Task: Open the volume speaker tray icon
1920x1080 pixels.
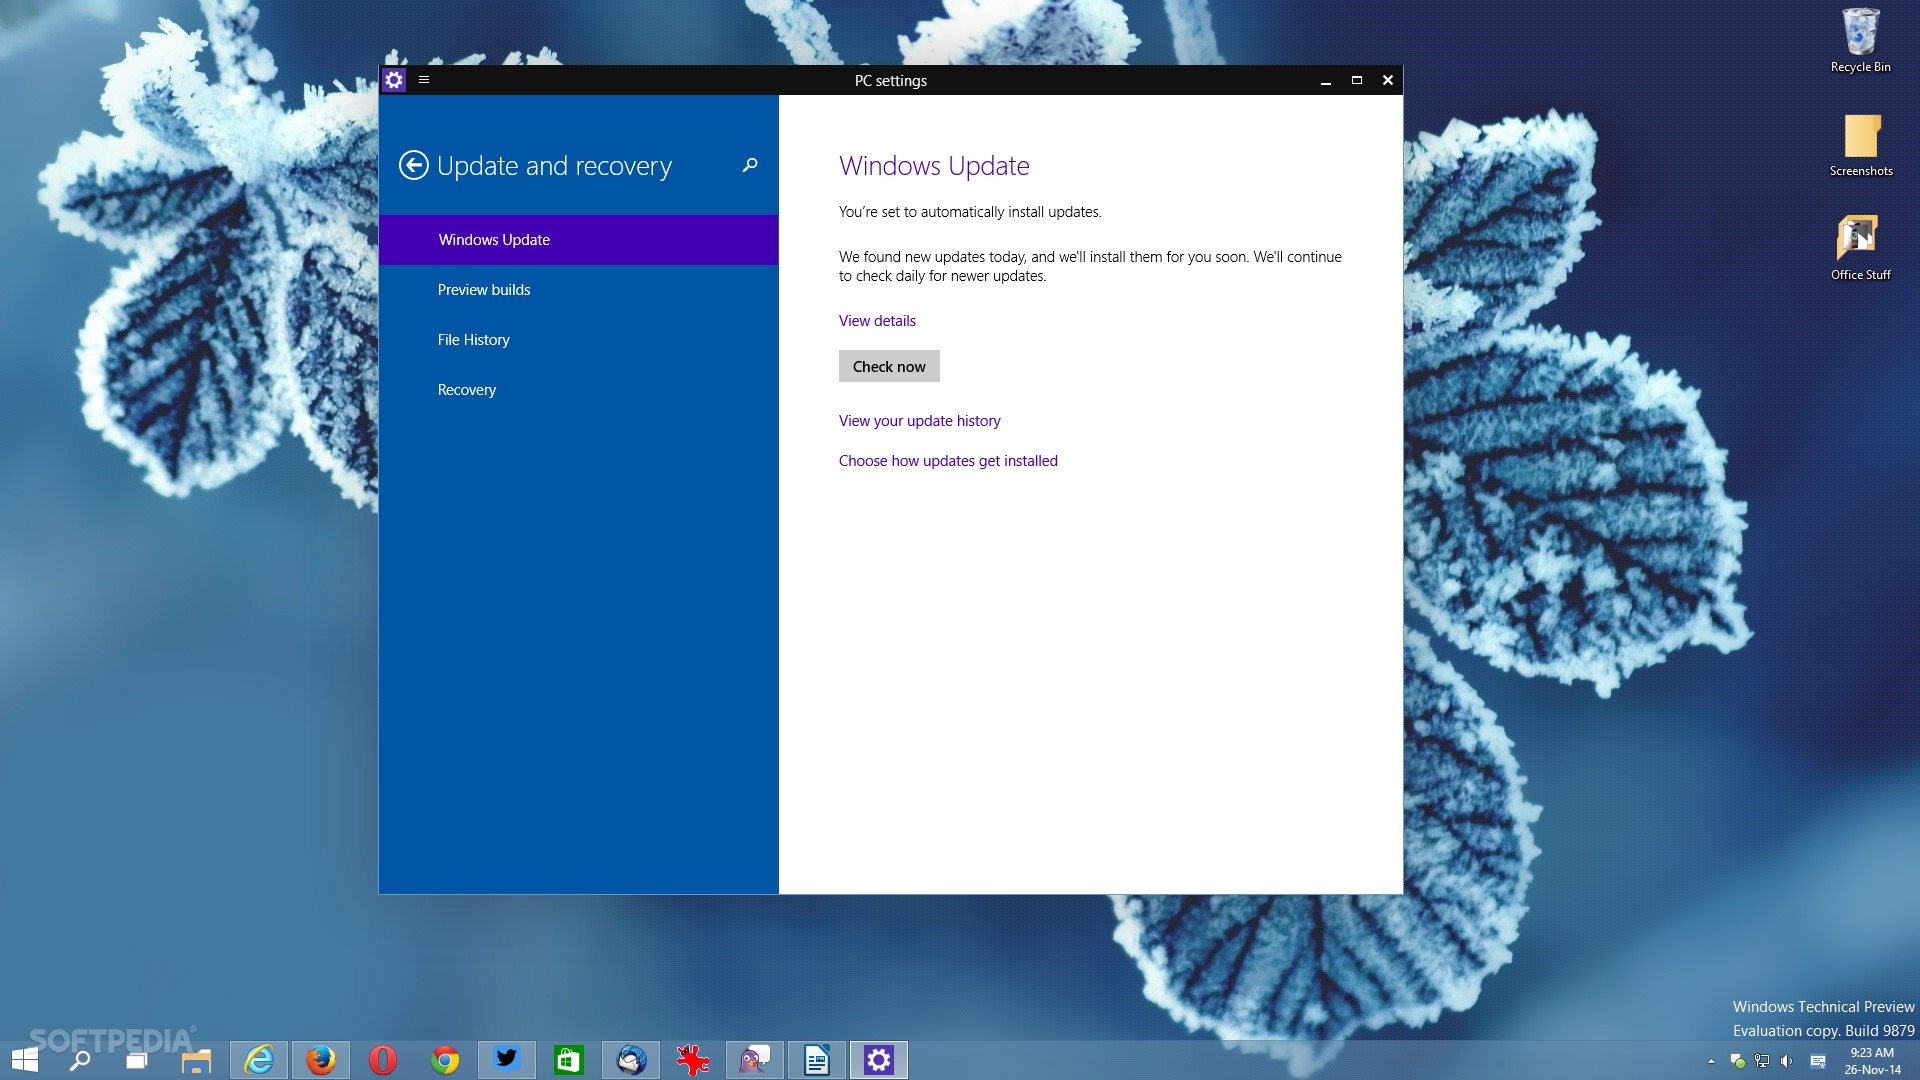Action: pyautogui.click(x=1787, y=1061)
